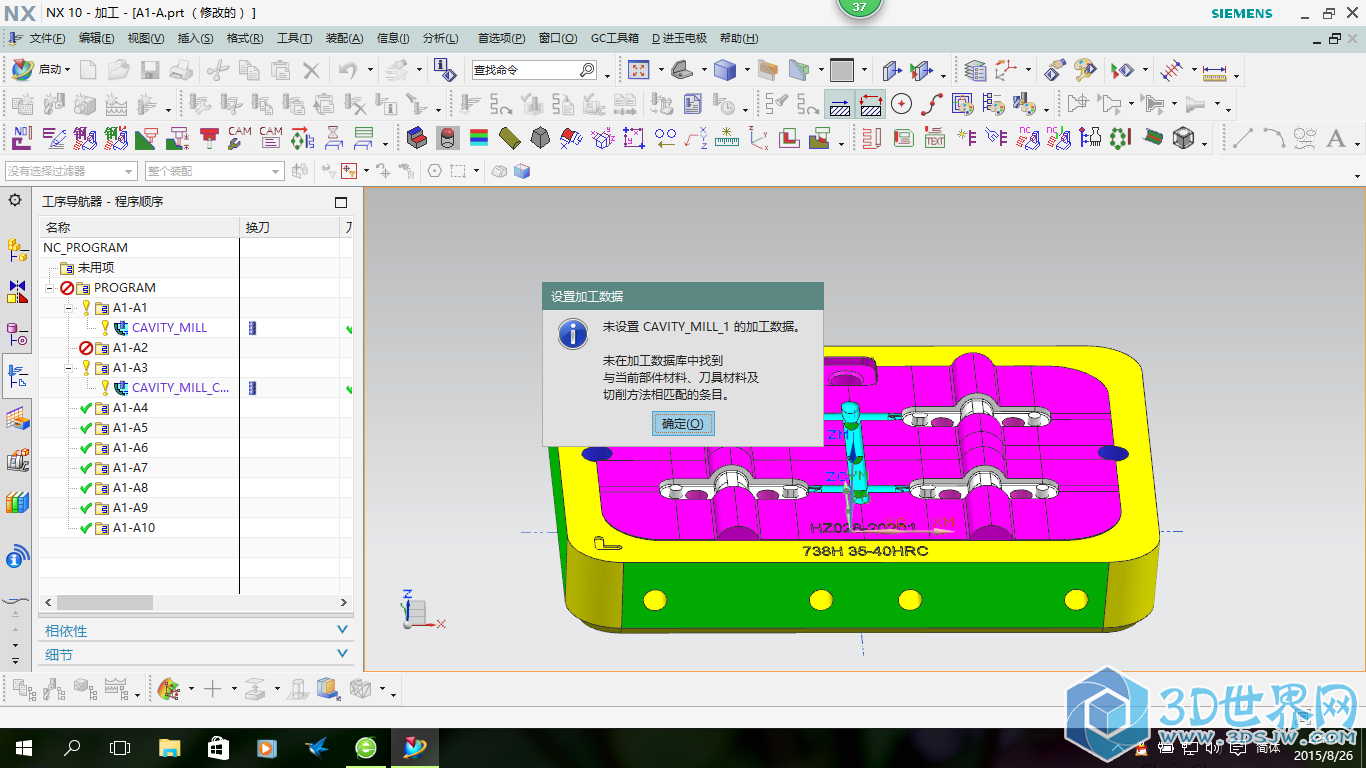
Task: Click the navigator horizontal scrollbar thumb
Action: click(x=105, y=603)
